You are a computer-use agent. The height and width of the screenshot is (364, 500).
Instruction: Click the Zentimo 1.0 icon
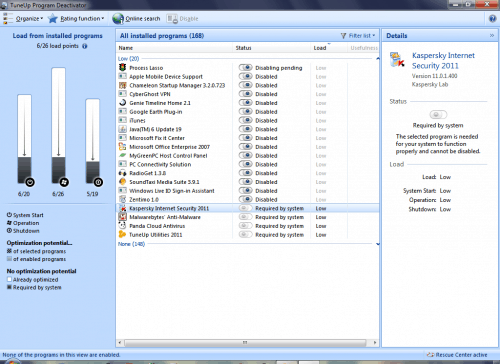[122, 199]
